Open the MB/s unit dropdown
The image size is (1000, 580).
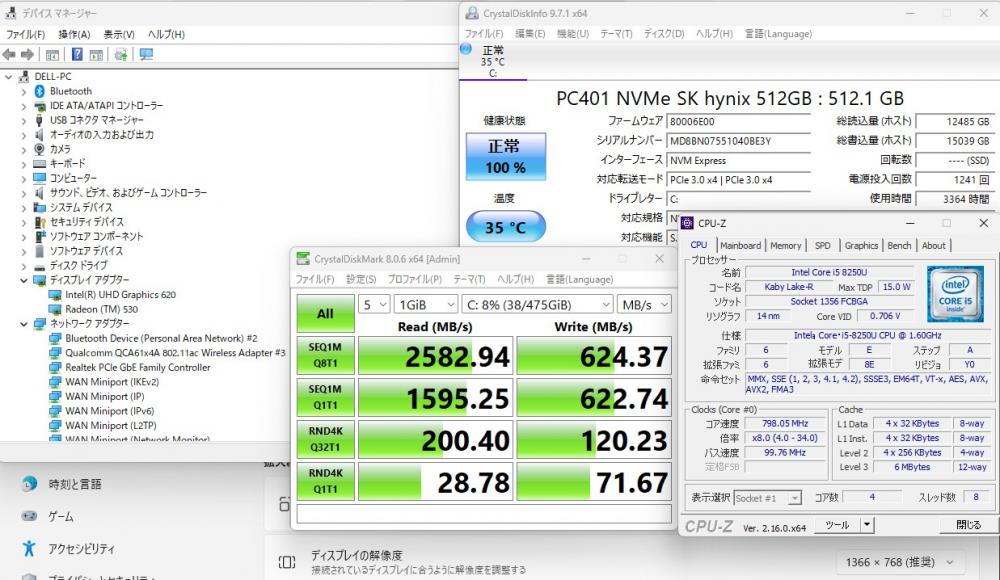(643, 305)
